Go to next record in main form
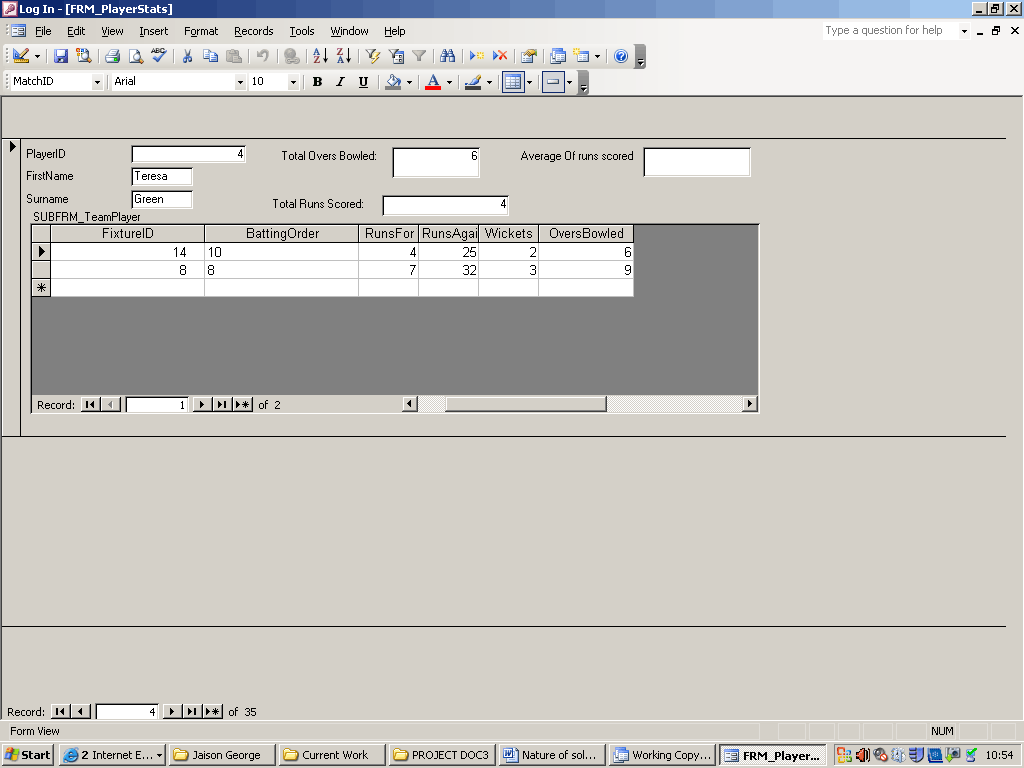The width and height of the screenshot is (1024, 768). (172, 712)
